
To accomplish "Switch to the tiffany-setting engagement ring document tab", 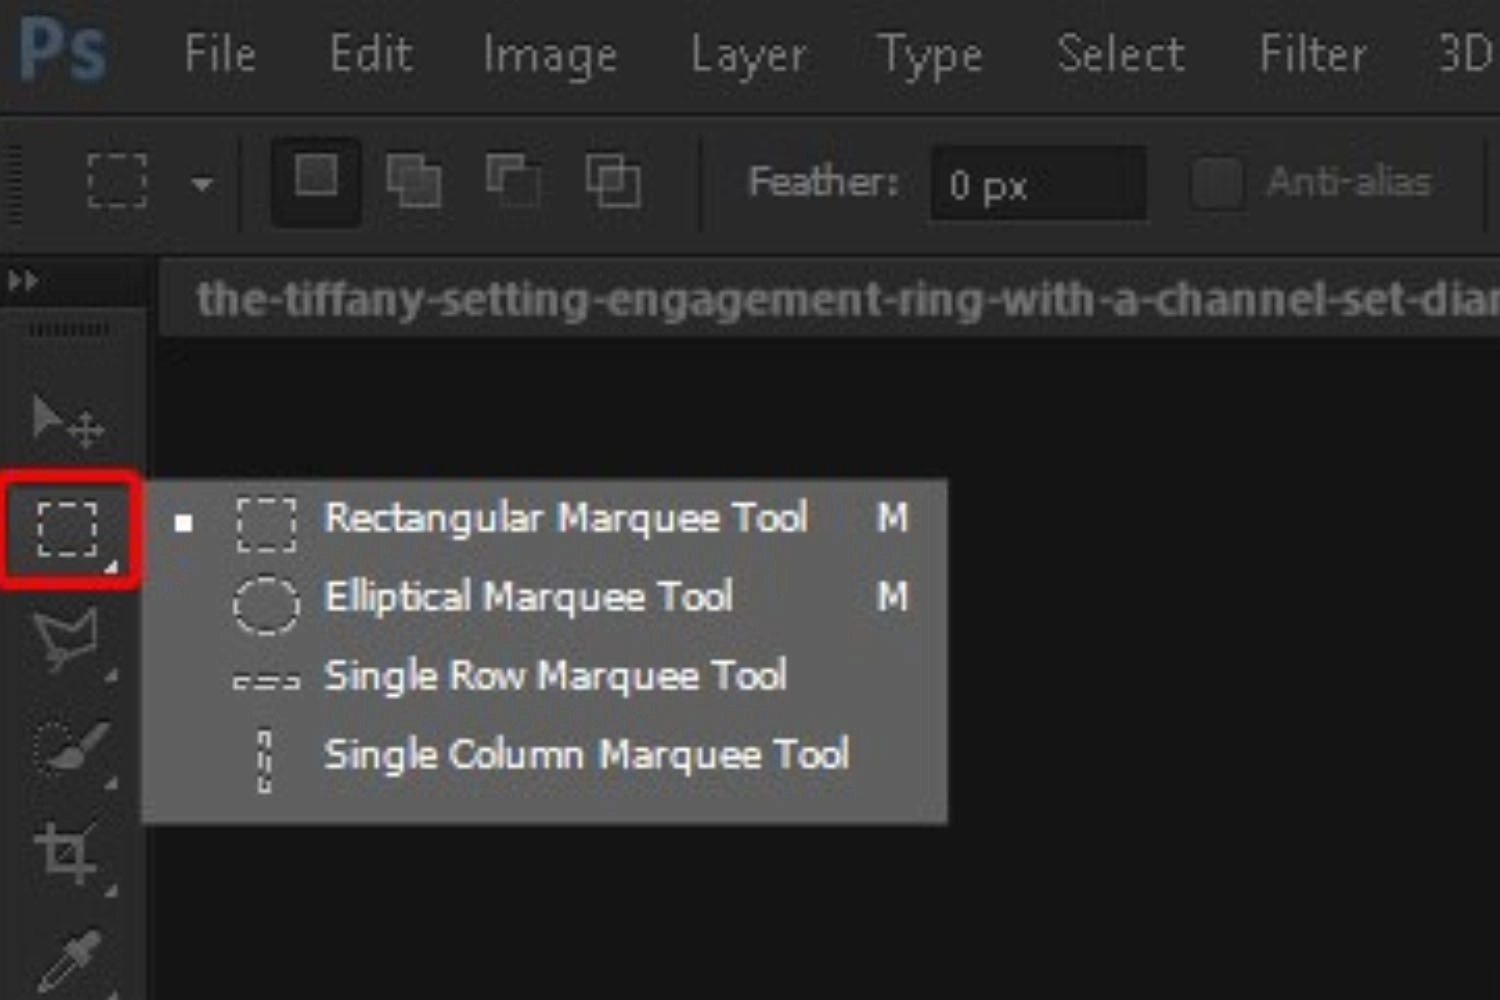I will click(x=830, y=300).
